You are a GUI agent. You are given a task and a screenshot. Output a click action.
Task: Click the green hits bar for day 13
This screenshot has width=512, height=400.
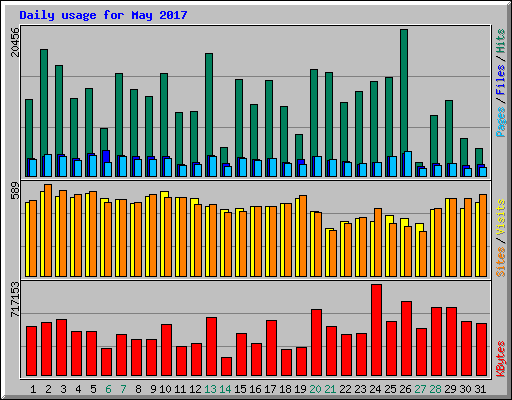(209, 103)
